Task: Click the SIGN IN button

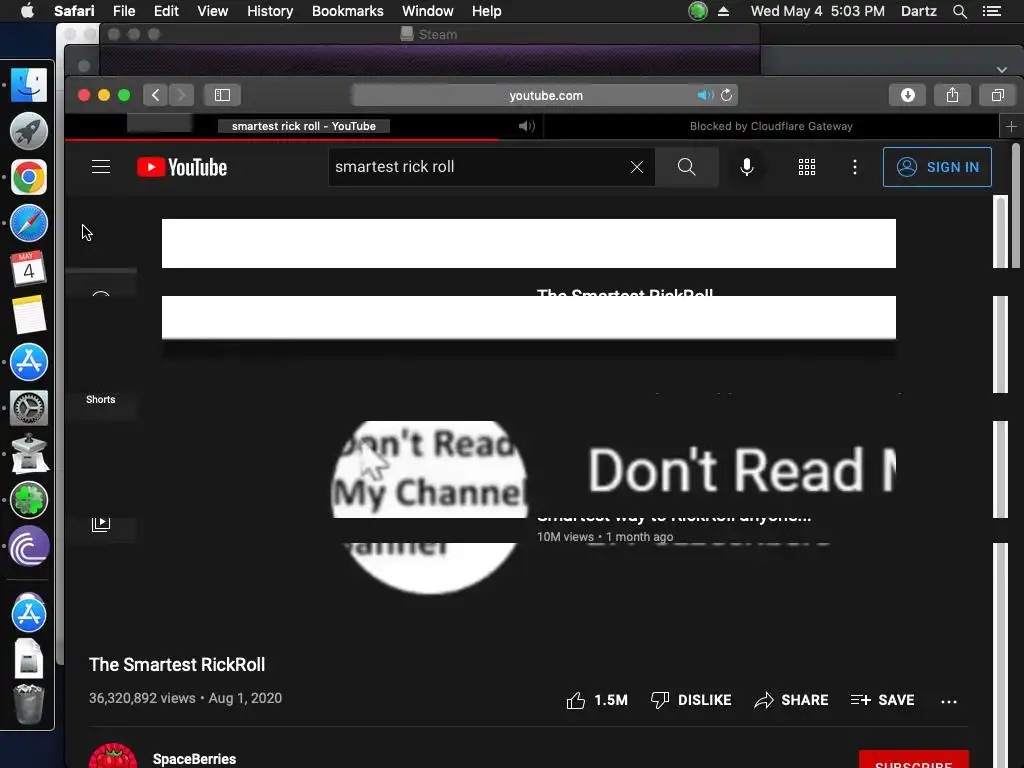Action: tap(937, 167)
